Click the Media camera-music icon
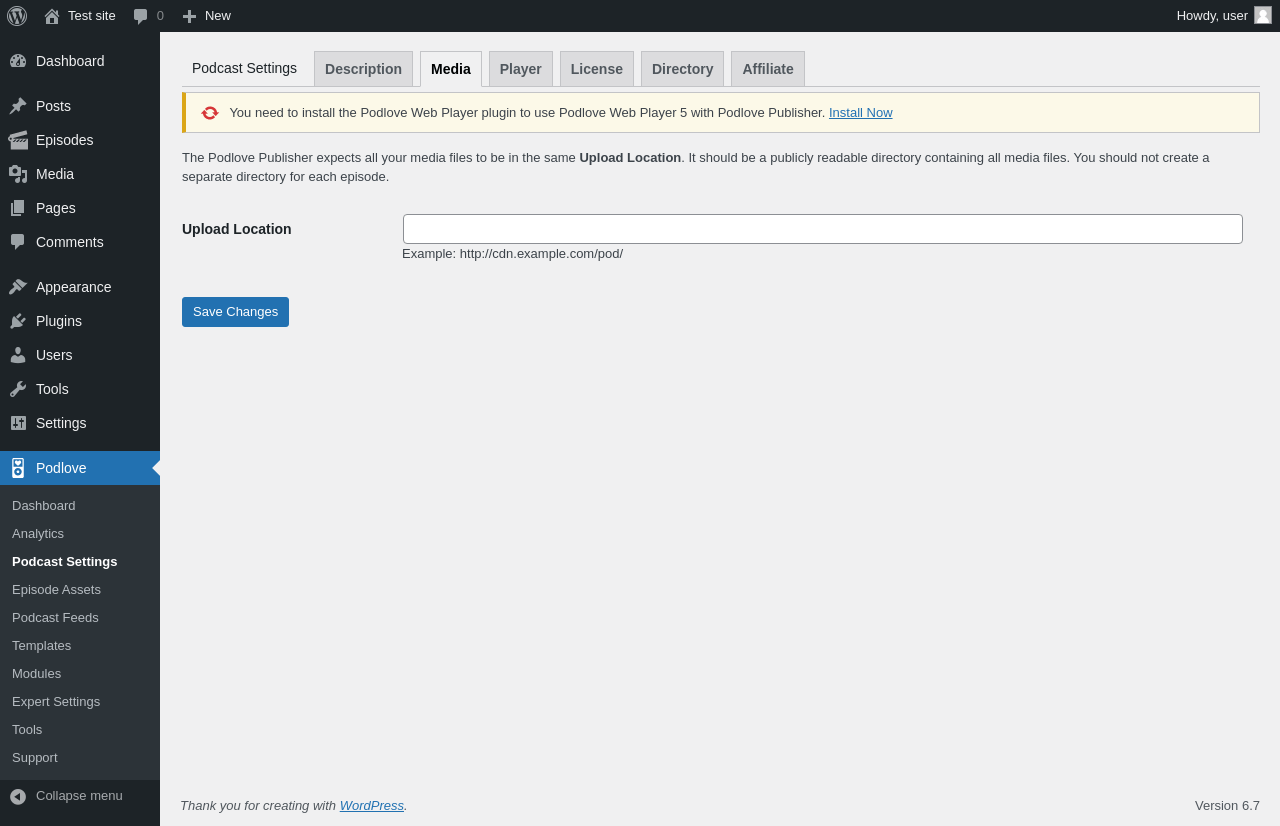 click(18, 174)
